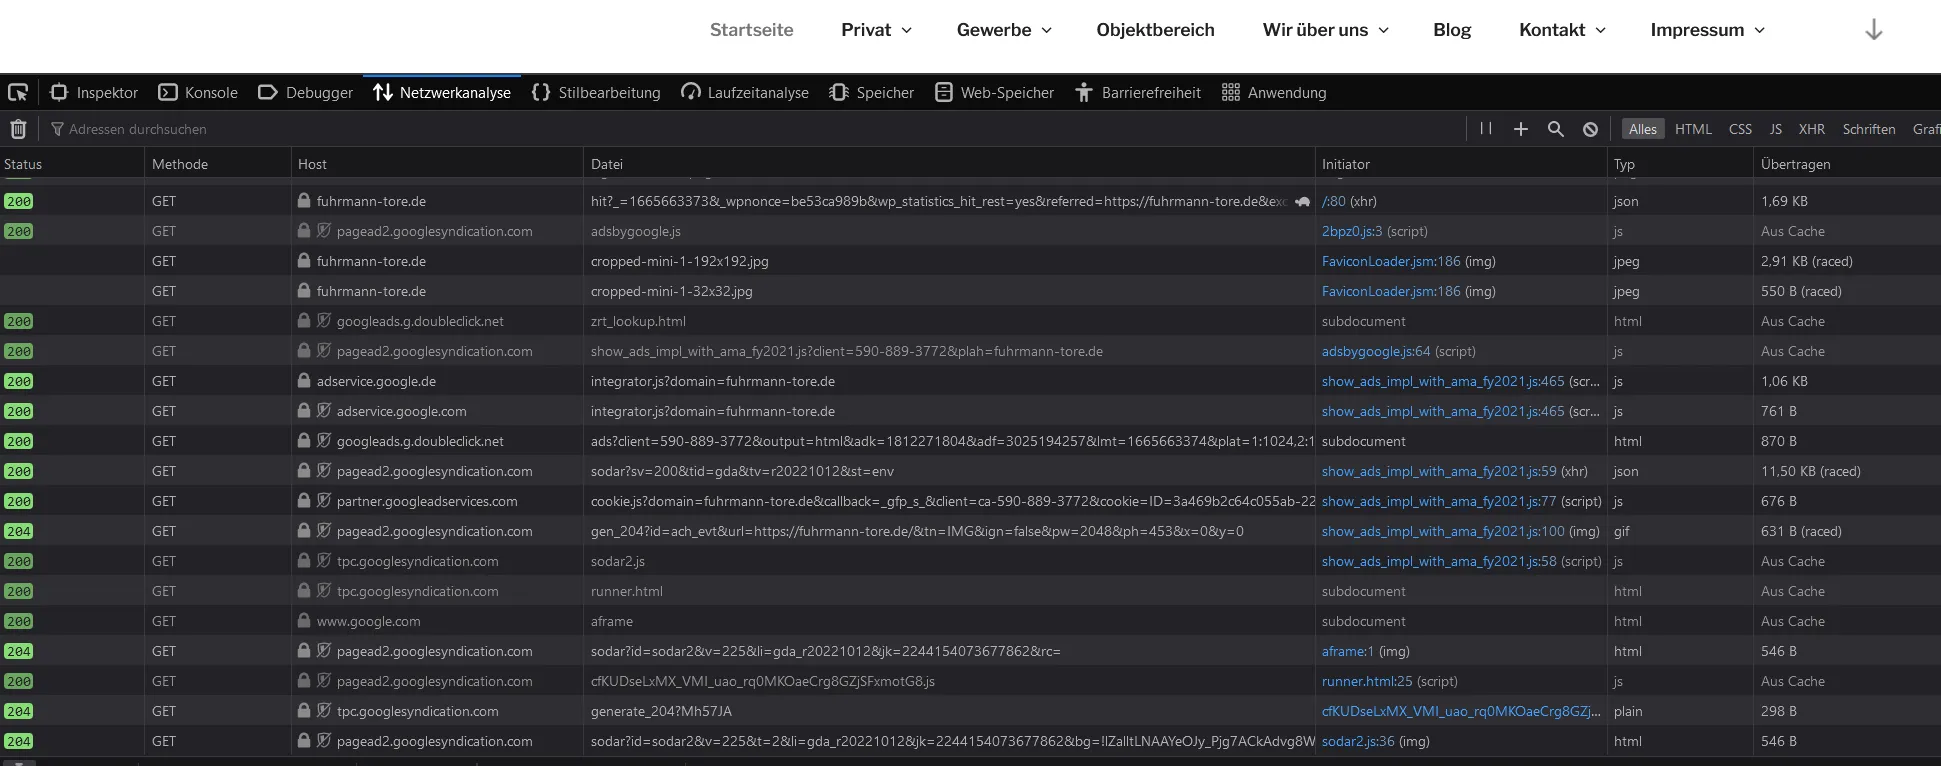Sort requests by the Methode column header
The height and width of the screenshot is (766, 1941).
click(219, 164)
